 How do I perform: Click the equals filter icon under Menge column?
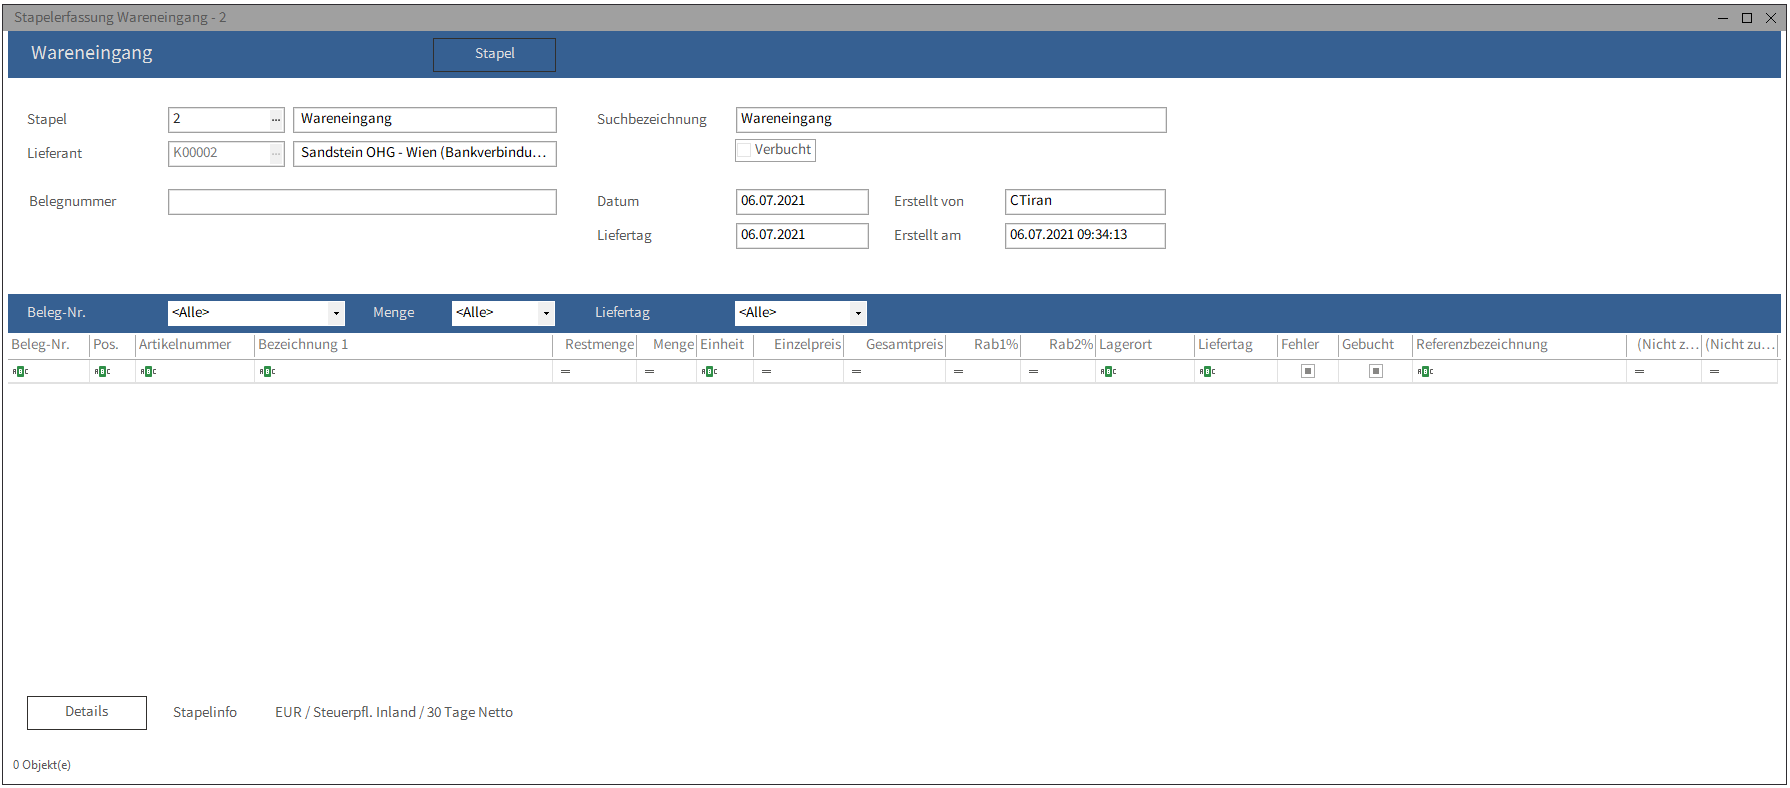coord(649,371)
